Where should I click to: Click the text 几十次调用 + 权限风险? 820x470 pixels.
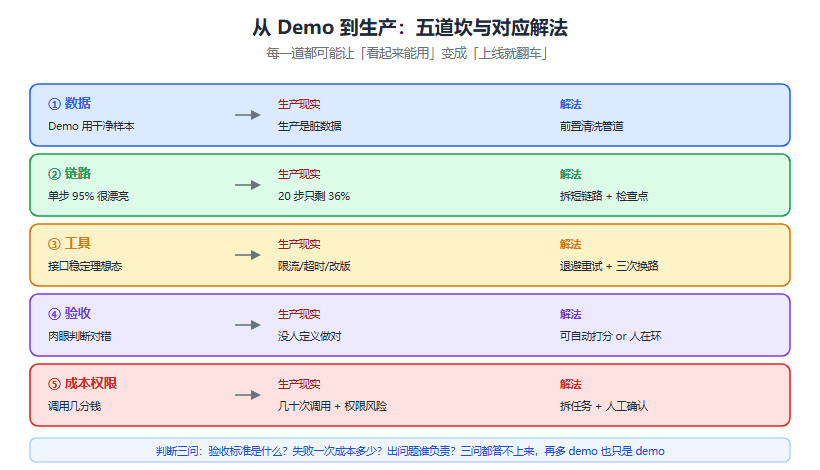point(332,406)
